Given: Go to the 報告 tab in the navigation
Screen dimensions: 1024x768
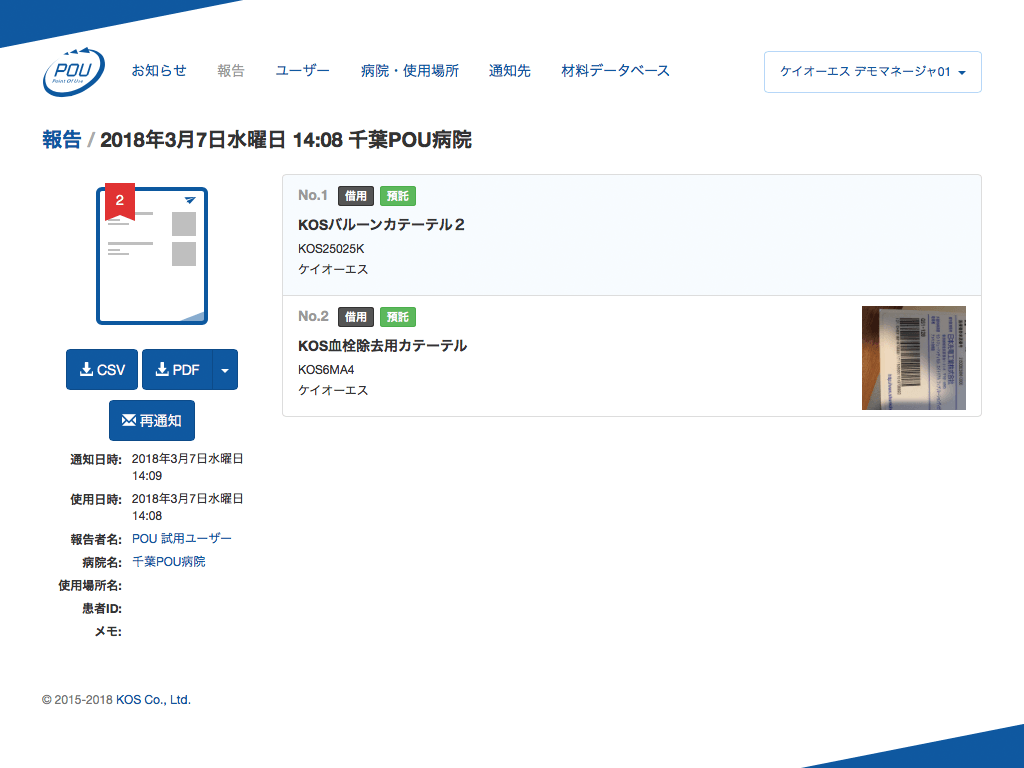Looking at the screenshot, I should 231,71.
